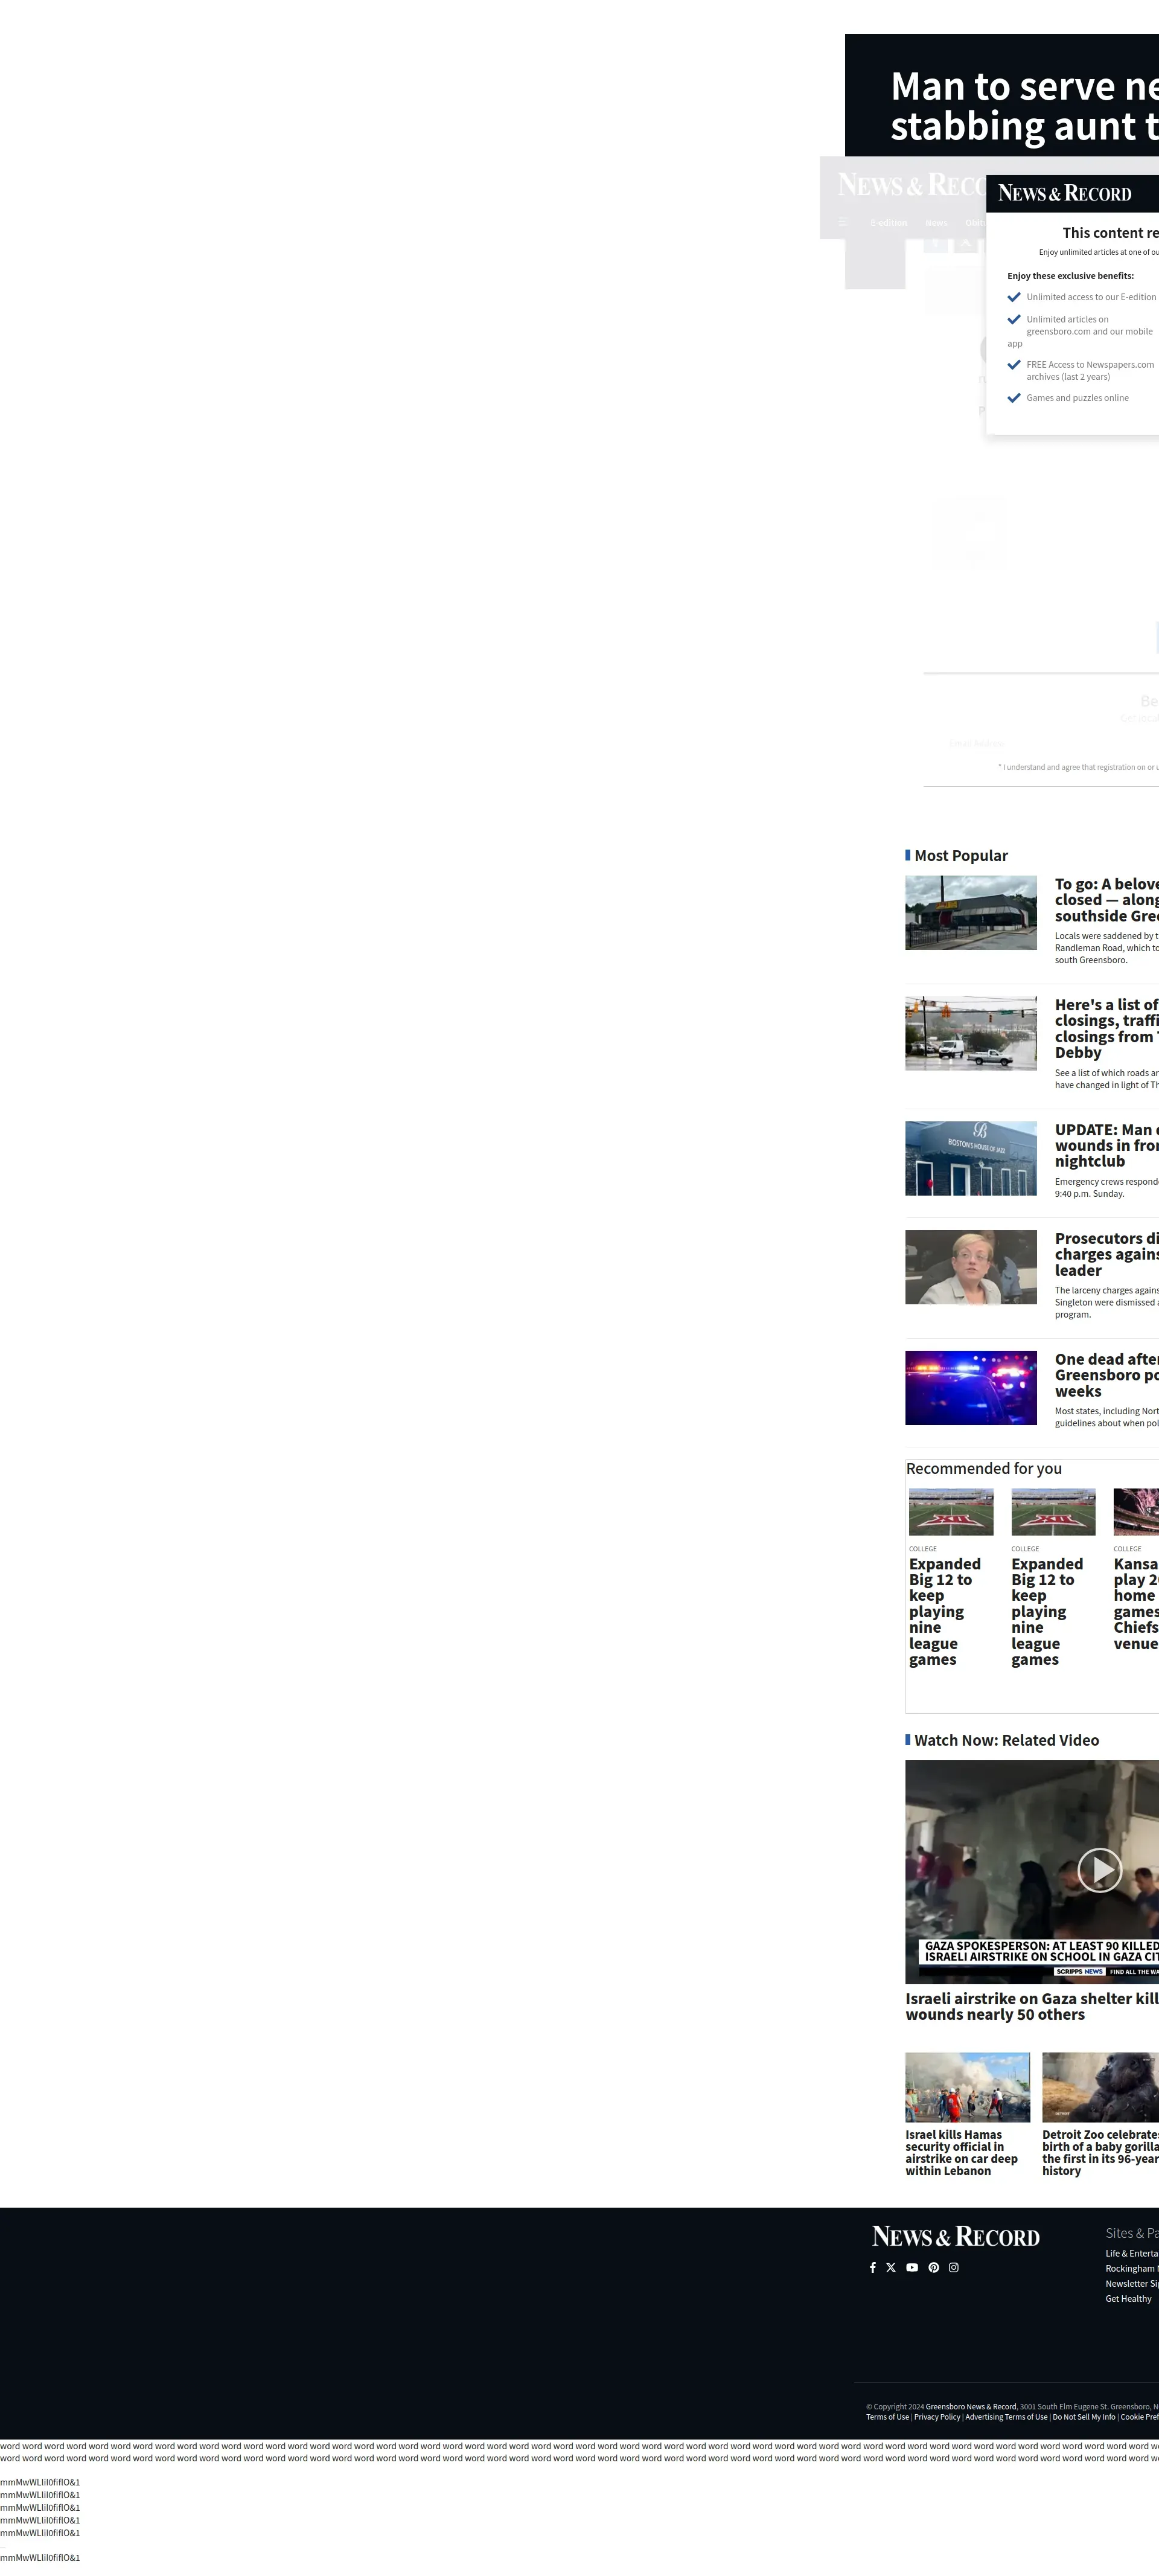Click the 'Man to serve' article headline
The image size is (1159, 2576).
coord(1025,106)
